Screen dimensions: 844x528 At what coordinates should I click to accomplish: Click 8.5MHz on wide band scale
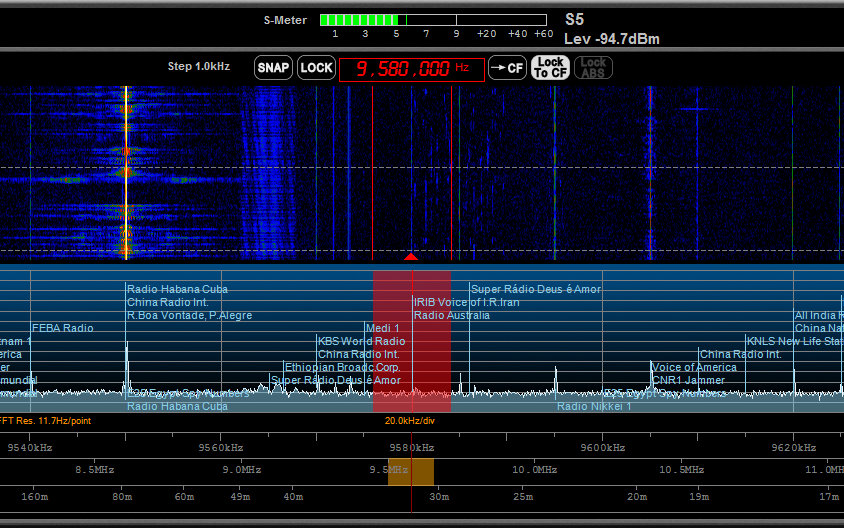point(95,470)
